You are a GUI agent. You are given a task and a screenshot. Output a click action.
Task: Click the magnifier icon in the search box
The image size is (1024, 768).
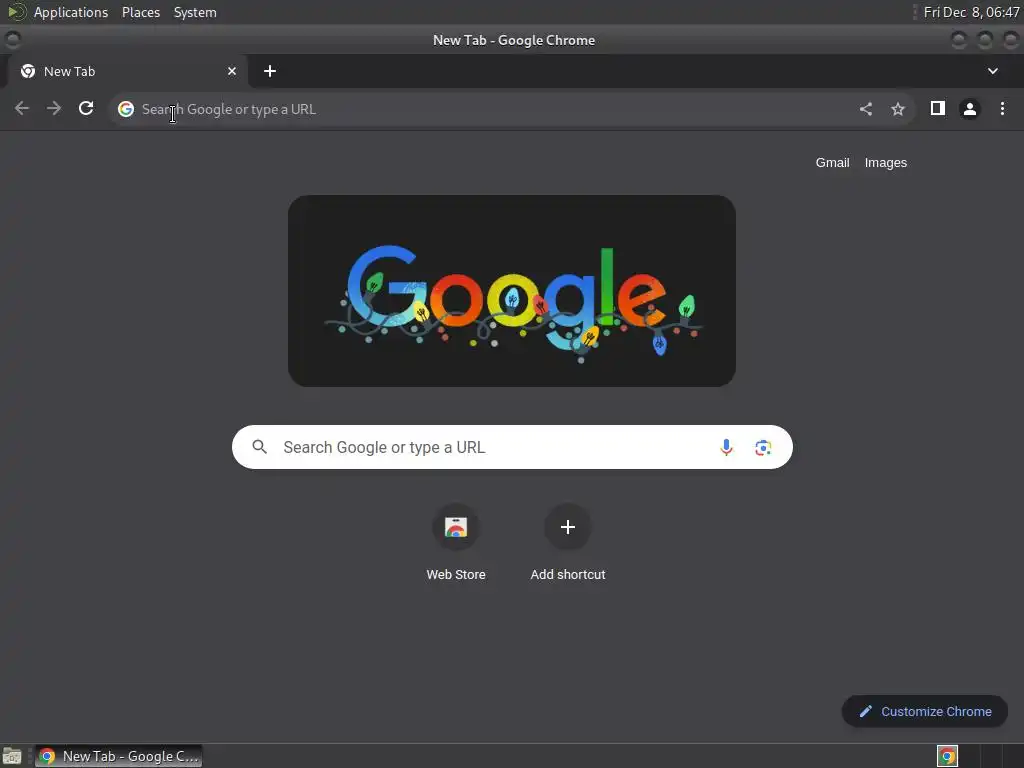click(x=260, y=447)
